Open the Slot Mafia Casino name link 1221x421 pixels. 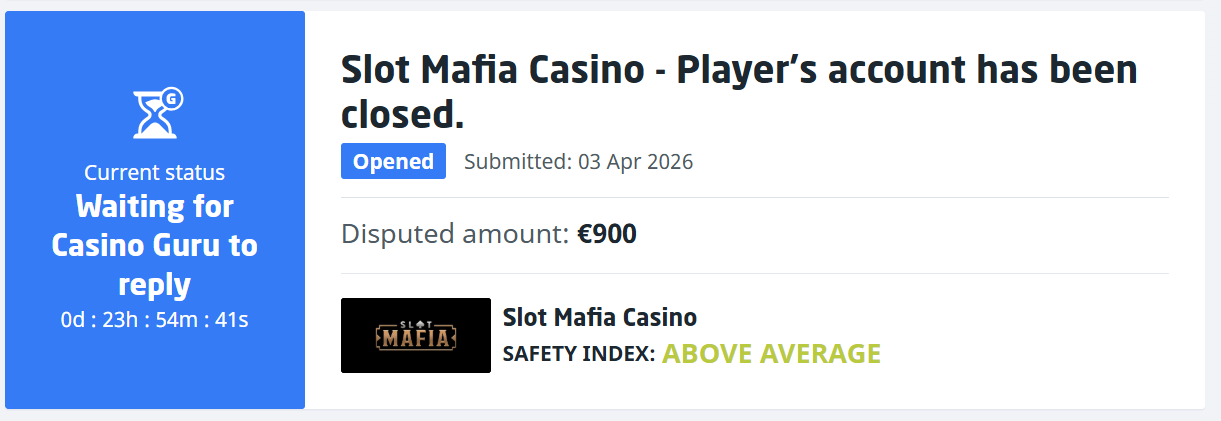pos(599,318)
